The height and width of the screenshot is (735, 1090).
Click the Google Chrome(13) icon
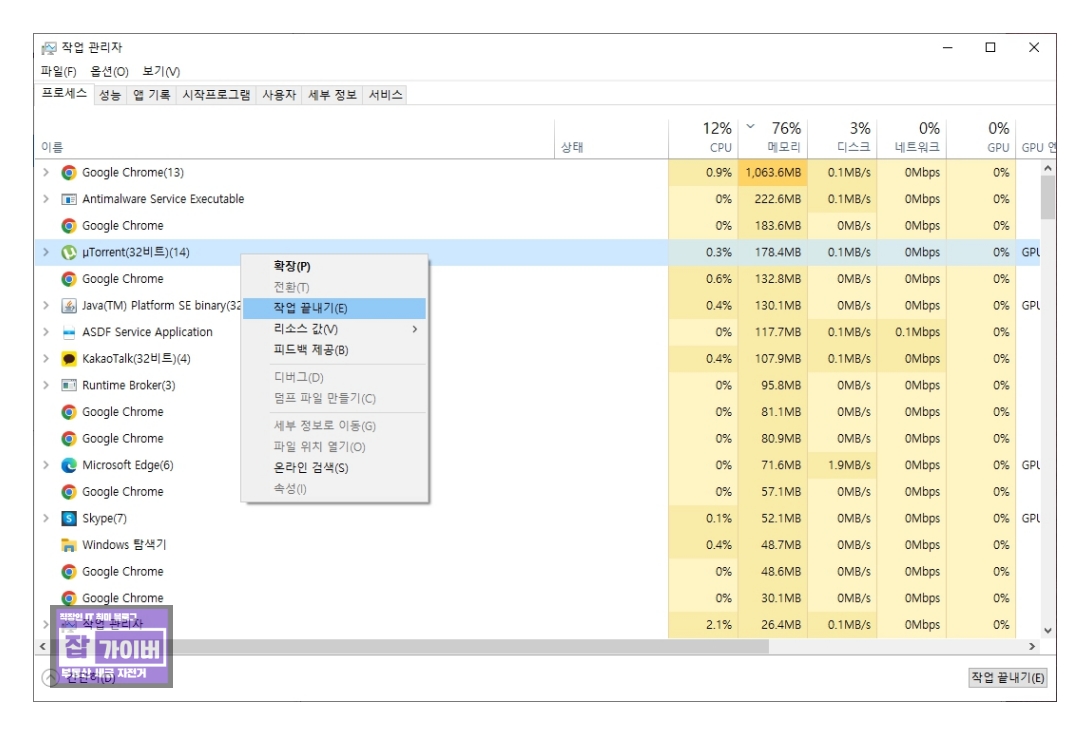(x=69, y=172)
